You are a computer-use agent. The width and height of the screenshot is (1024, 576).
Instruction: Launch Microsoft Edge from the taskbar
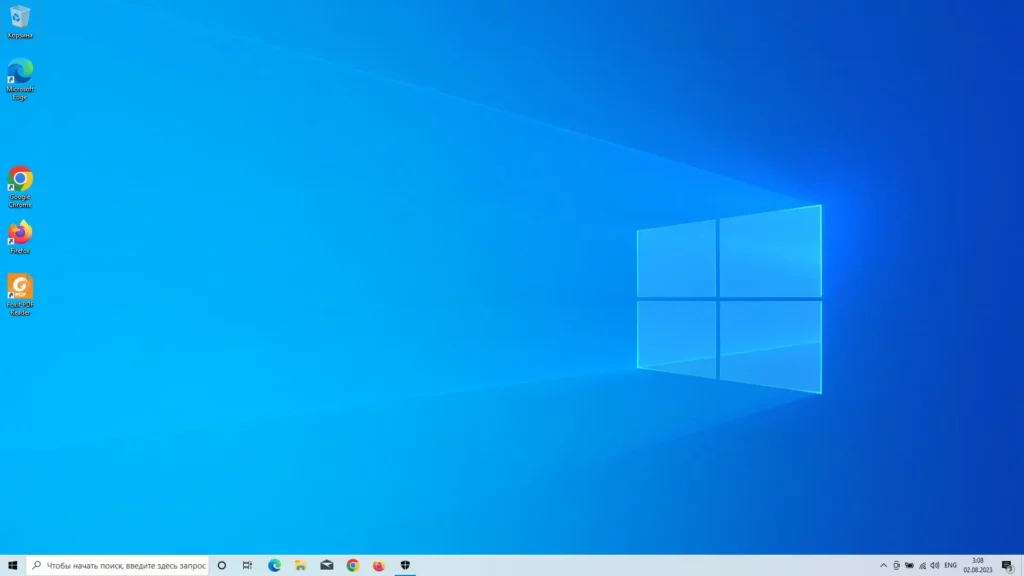click(x=275, y=565)
